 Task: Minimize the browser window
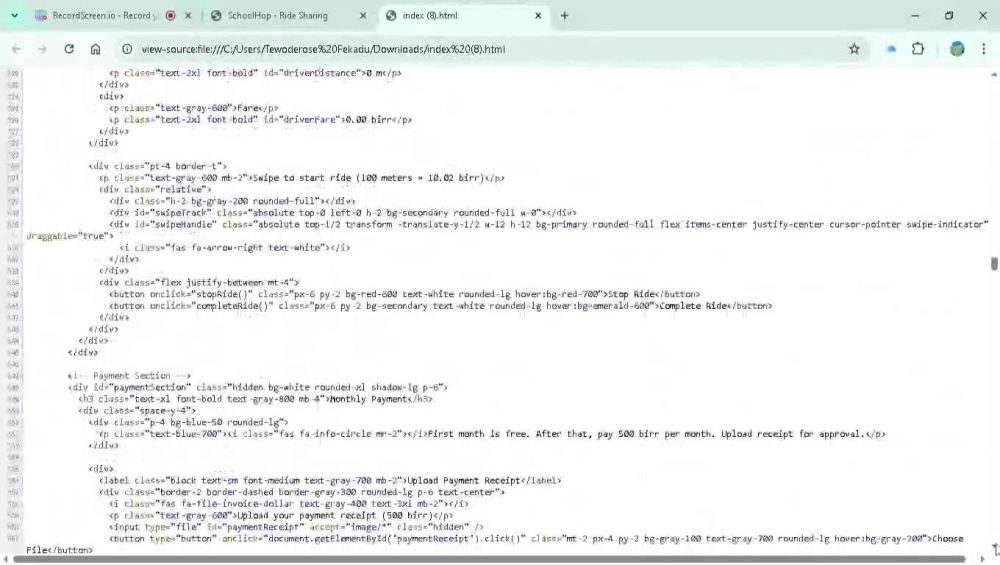point(915,15)
